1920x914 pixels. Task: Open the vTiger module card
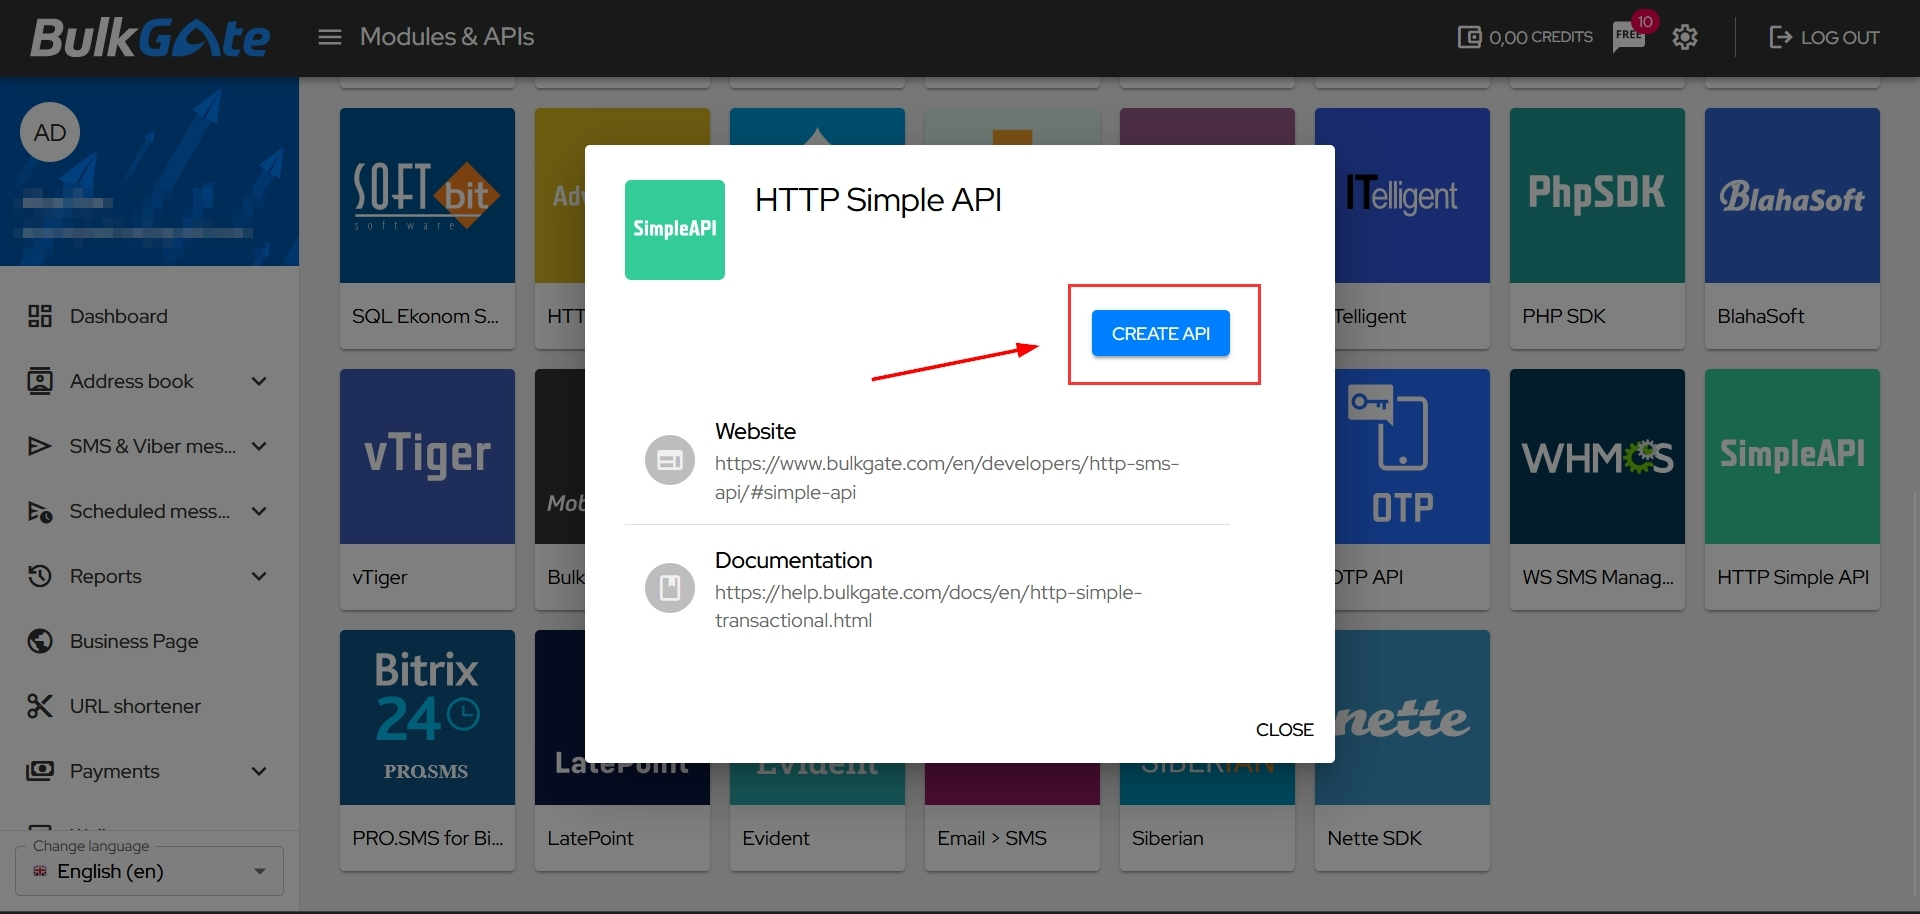(427, 489)
